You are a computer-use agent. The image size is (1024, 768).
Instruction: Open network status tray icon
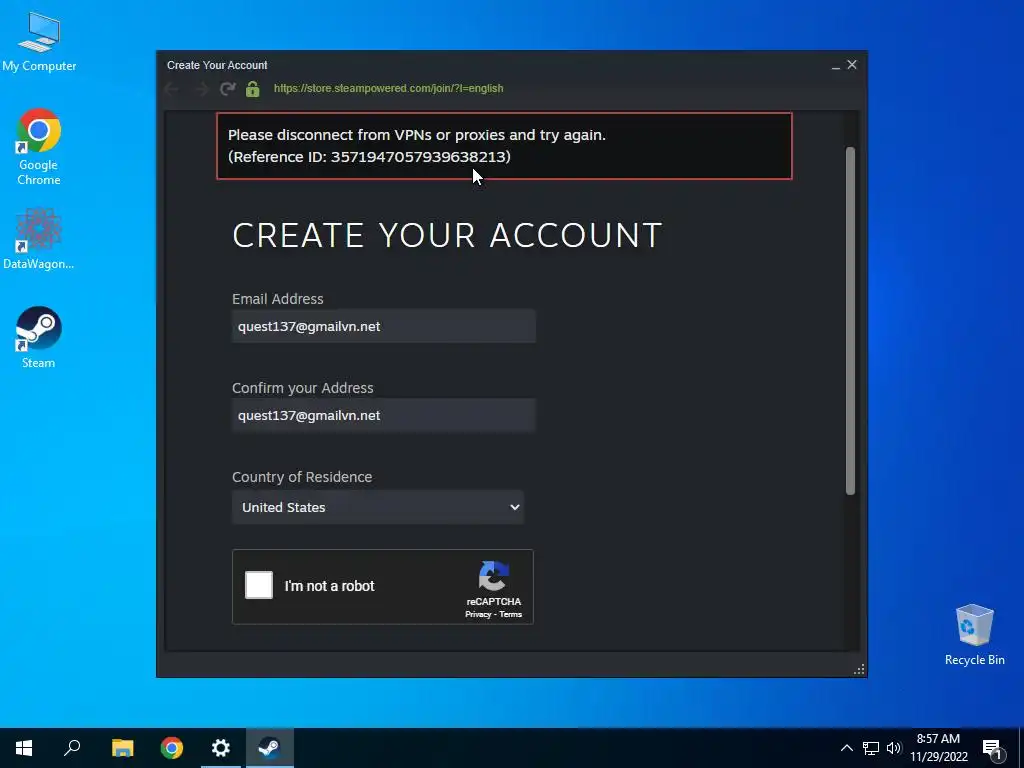click(x=871, y=748)
